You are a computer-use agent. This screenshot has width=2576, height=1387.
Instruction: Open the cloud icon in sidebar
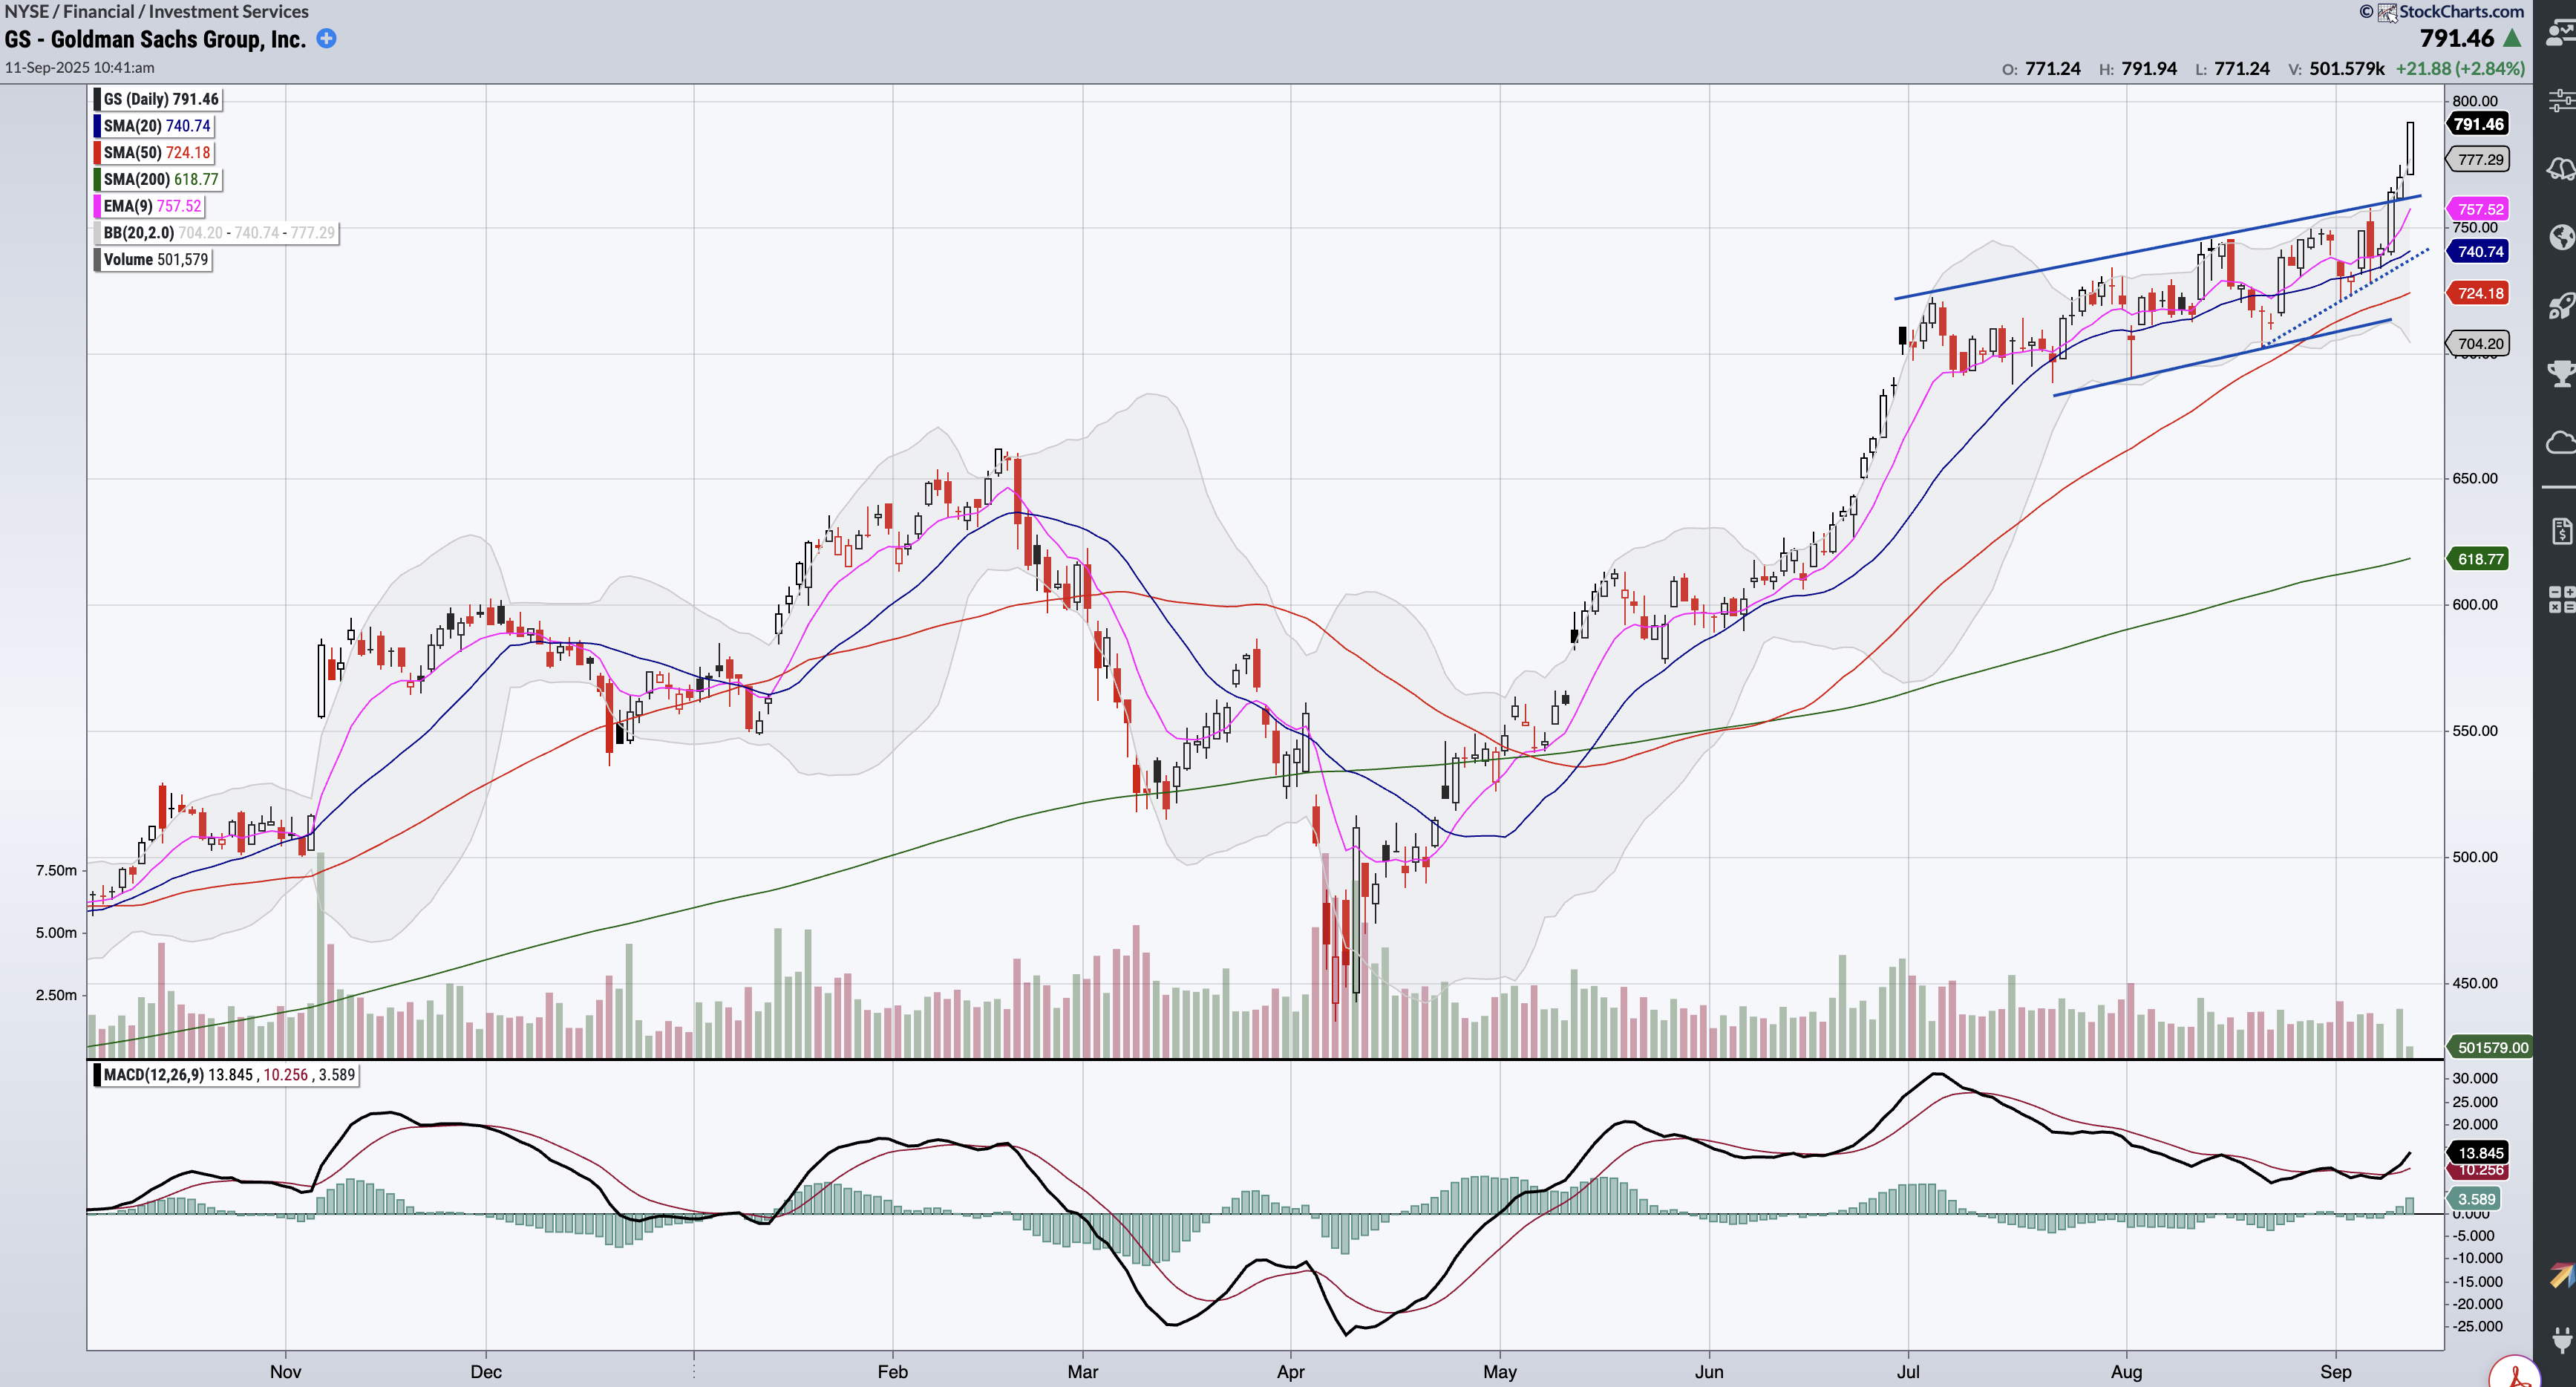2561,442
